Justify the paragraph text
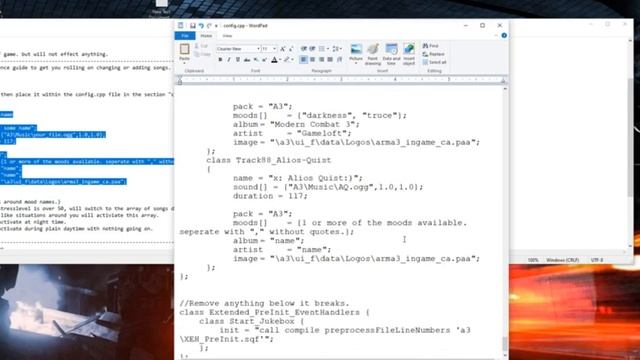Screen dimensions: 640x360 pyautogui.click(x=330, y=60)
